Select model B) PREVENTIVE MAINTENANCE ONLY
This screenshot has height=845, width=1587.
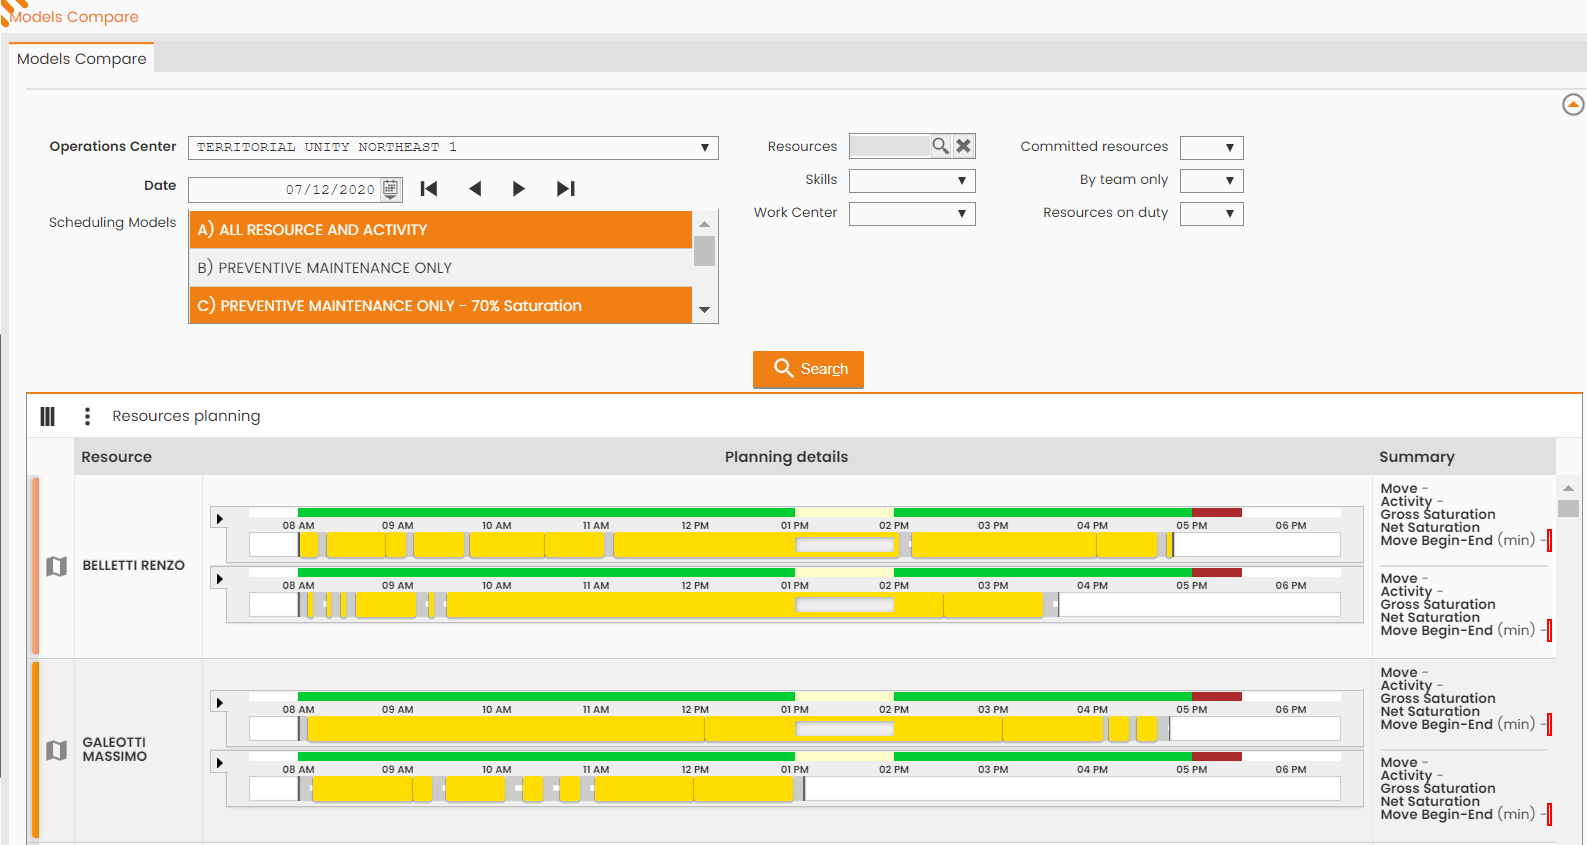440,268
